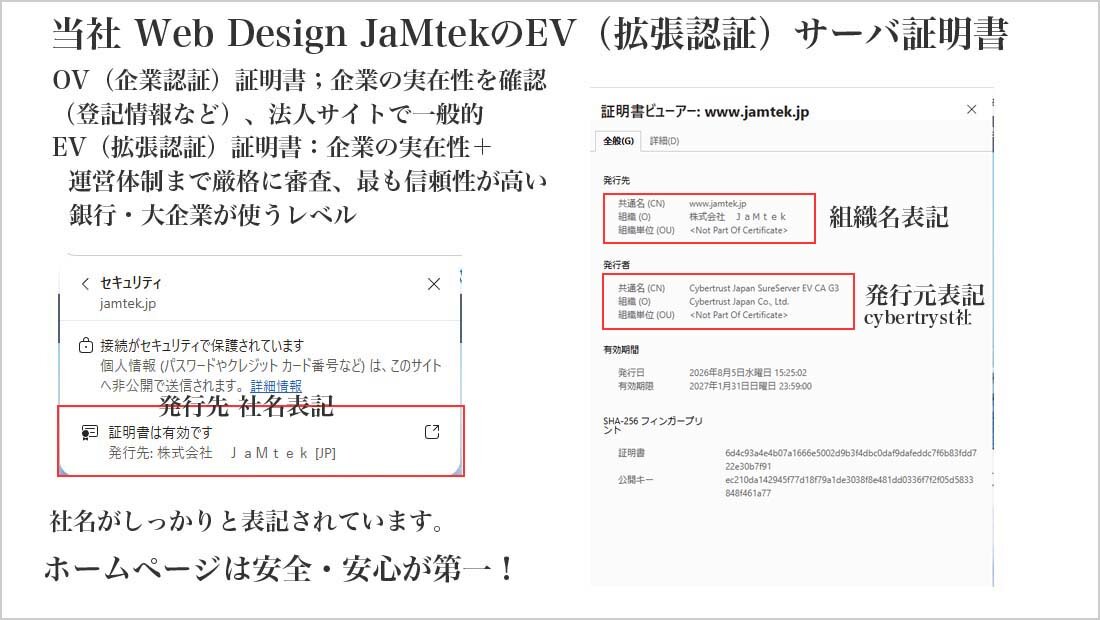Select the common name value www.jamtek.jp
This screenshot has height=620, width=1100.
point(718,203)
